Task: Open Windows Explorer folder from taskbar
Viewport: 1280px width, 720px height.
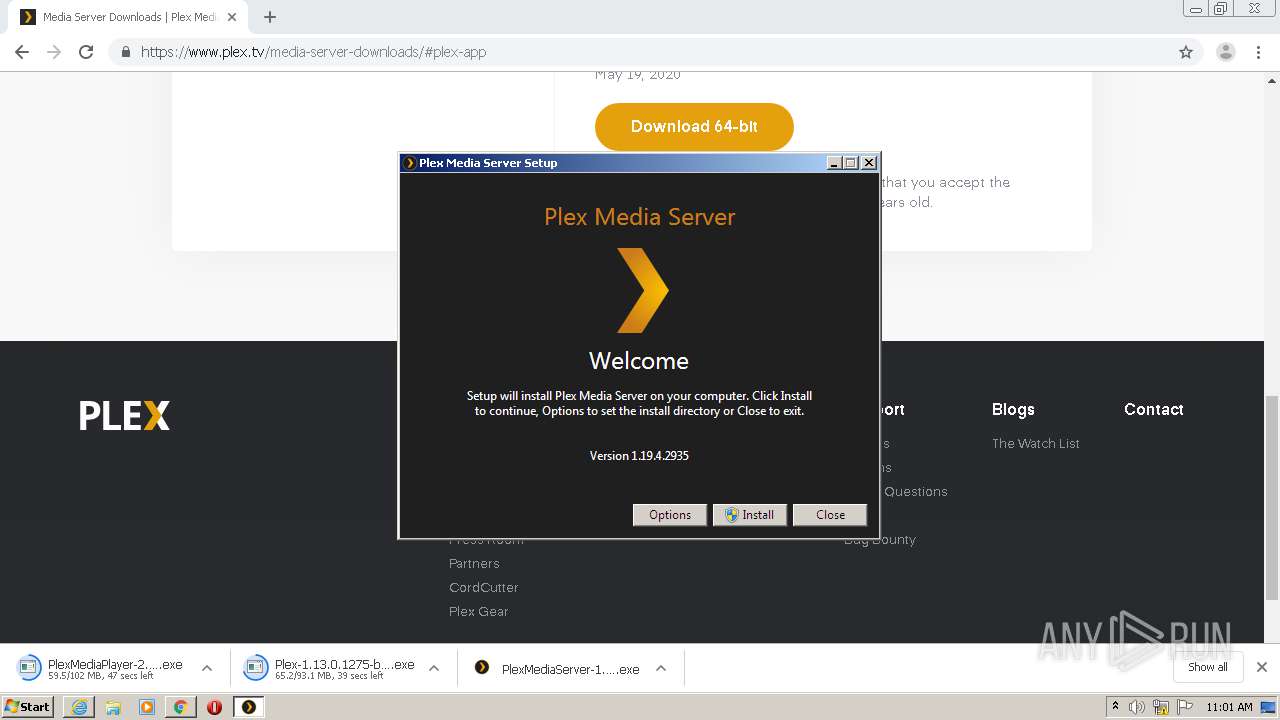Action: 113,706
